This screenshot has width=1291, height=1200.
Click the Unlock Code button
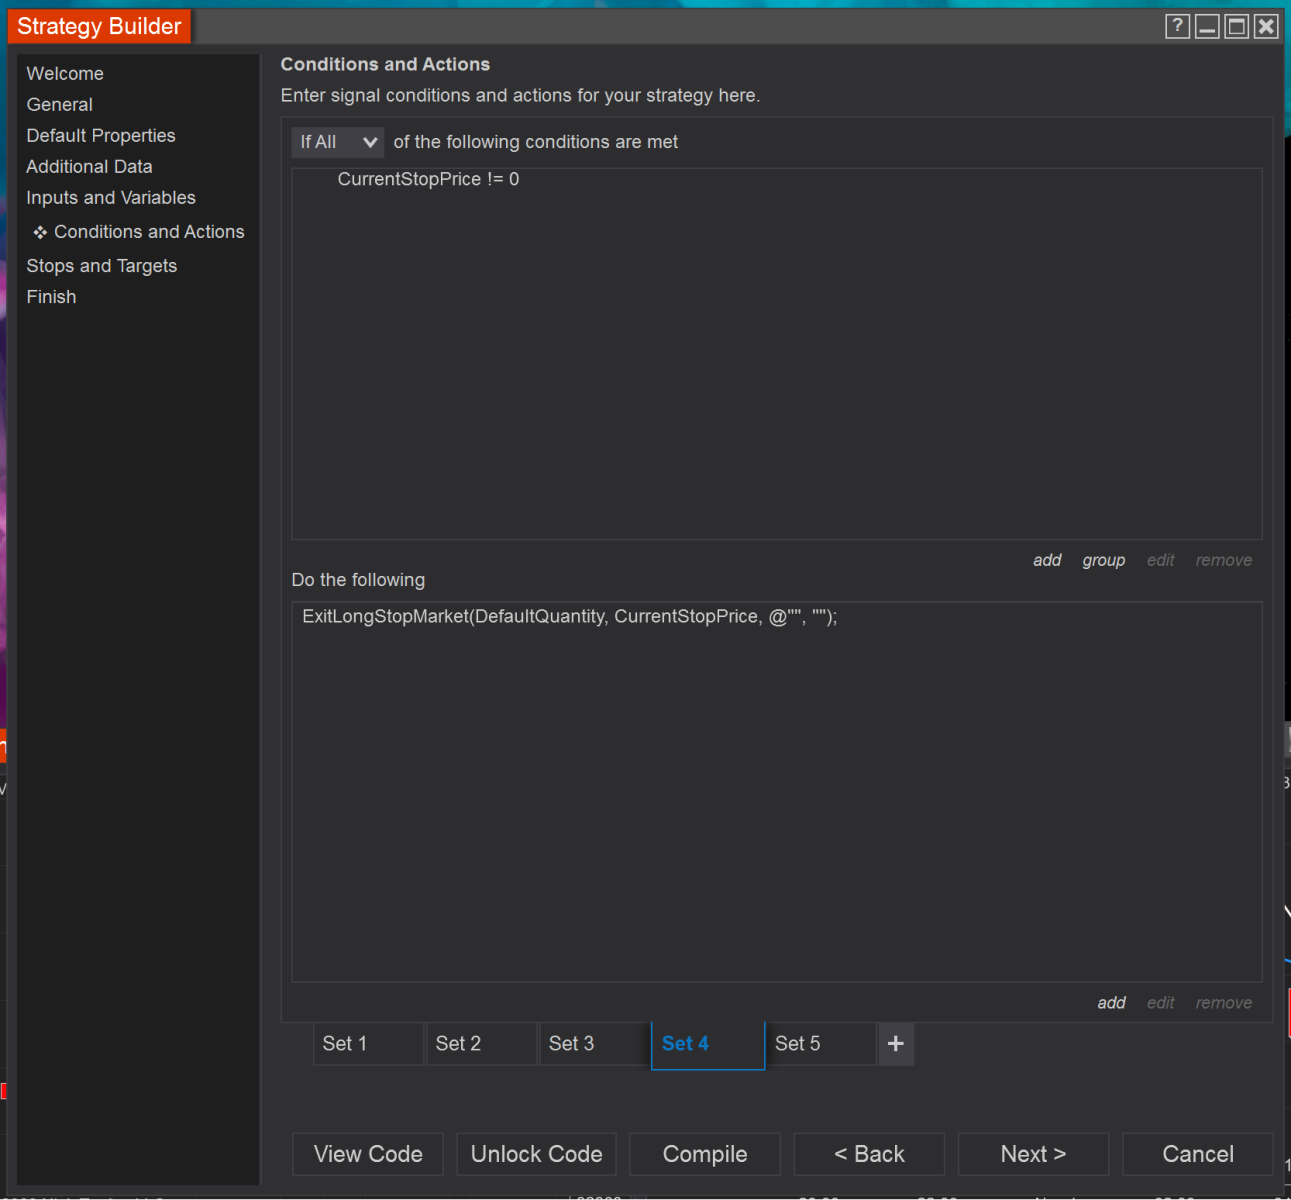pyautogui.click(x=537, y=1154)
